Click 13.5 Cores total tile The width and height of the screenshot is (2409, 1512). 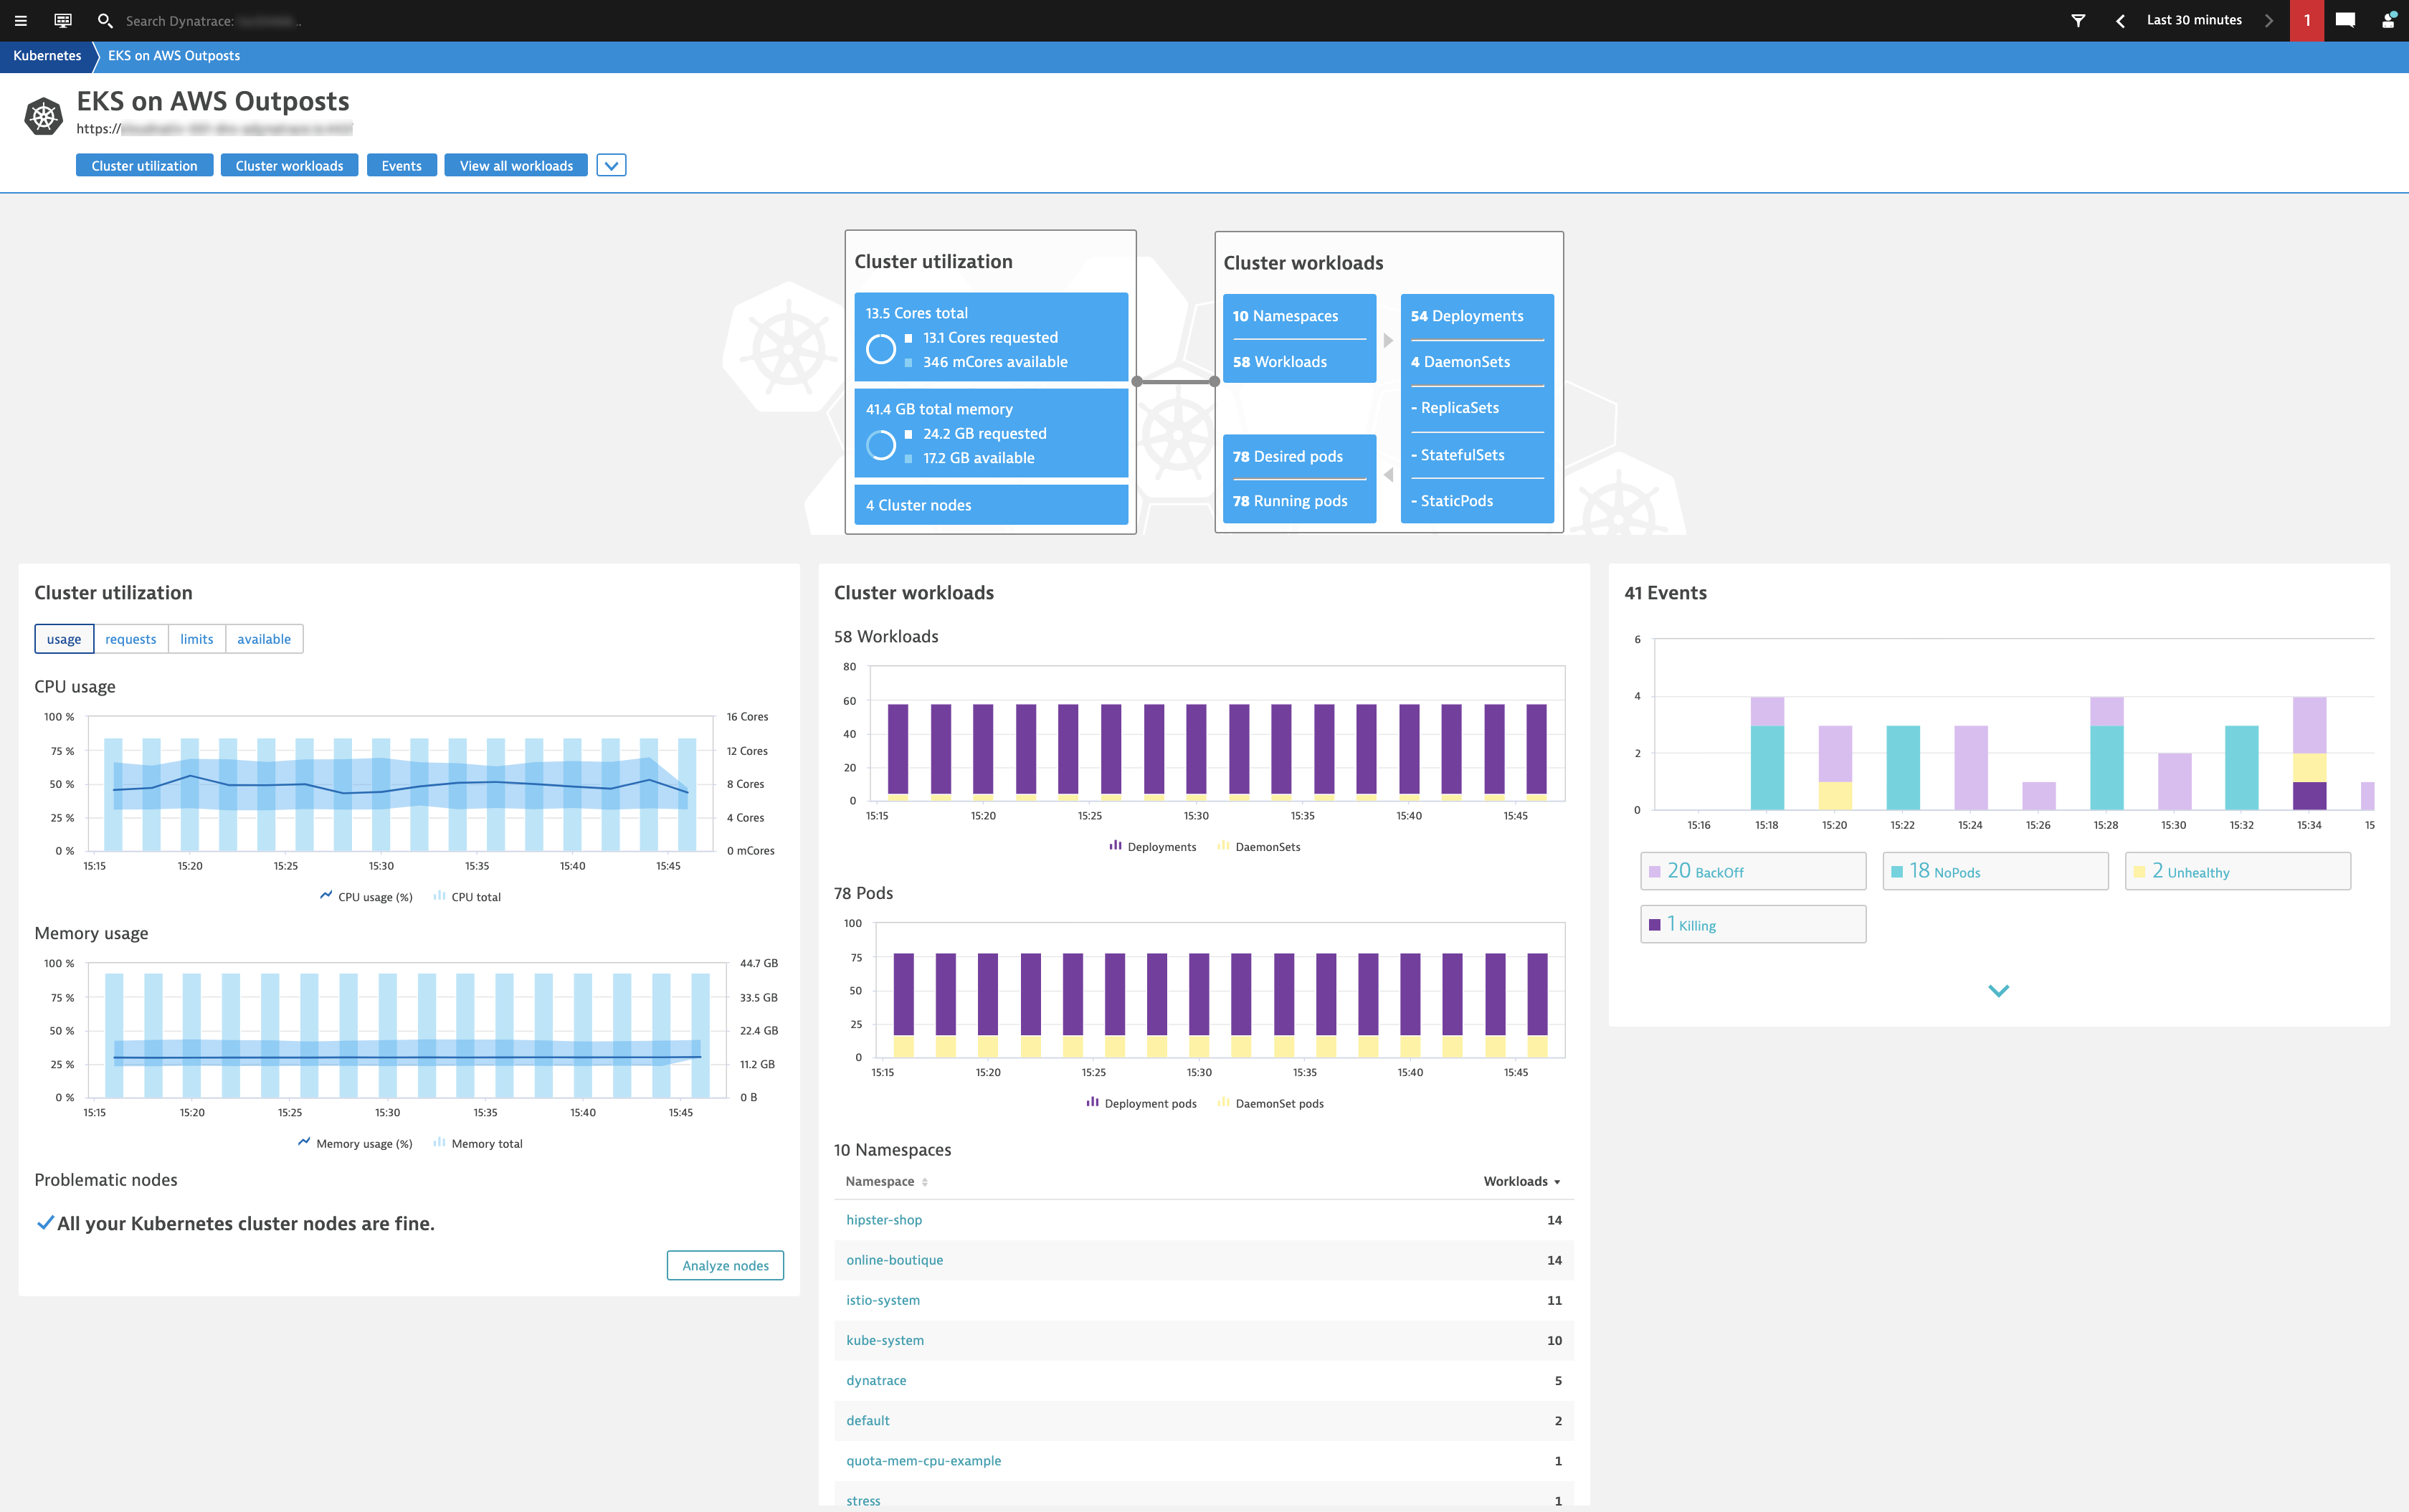[991, 337]
